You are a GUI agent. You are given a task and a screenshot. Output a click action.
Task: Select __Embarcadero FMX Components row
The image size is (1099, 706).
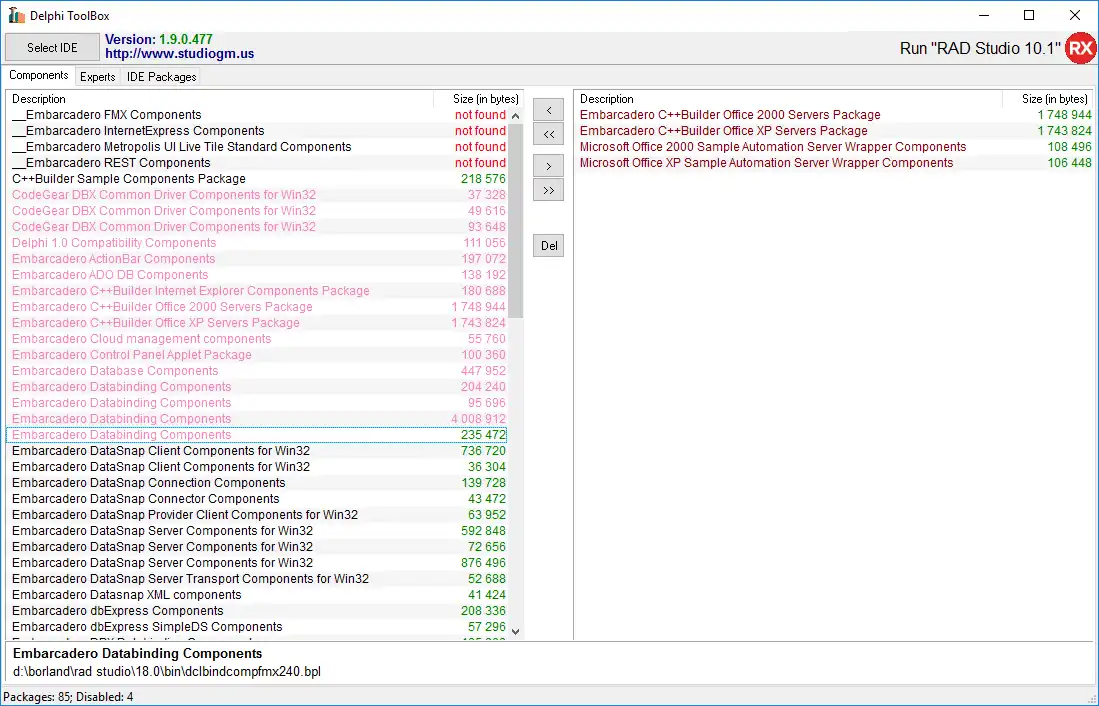[258, 115]
